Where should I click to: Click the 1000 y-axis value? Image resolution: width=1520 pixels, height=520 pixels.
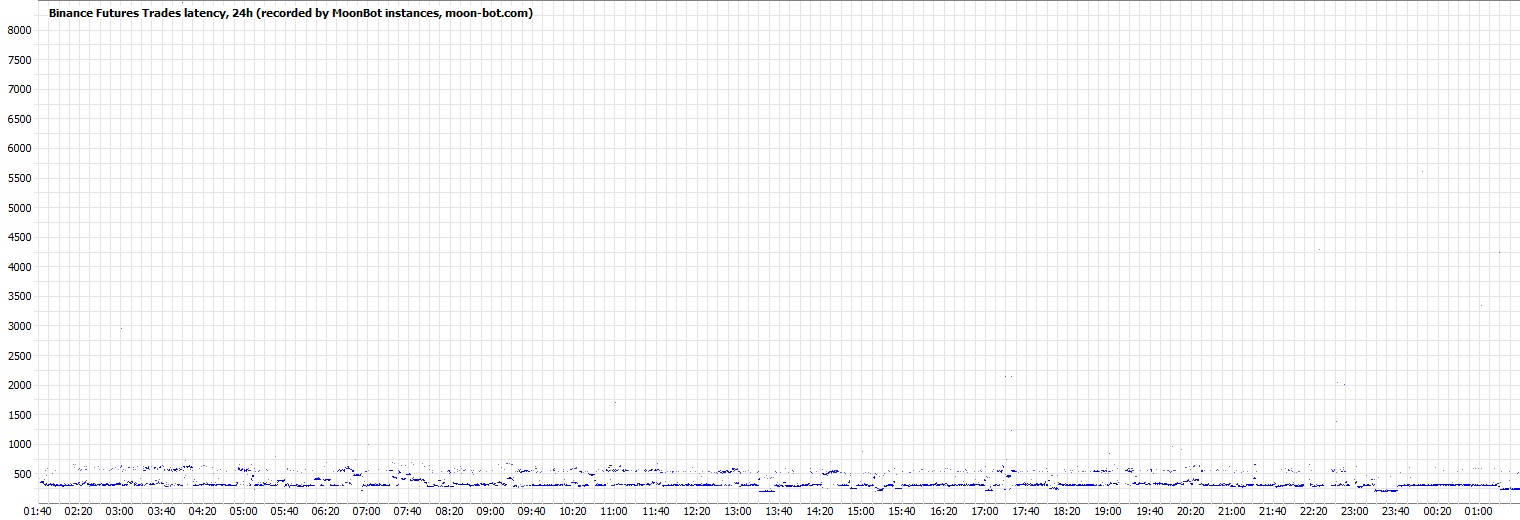tap(20, 444)
